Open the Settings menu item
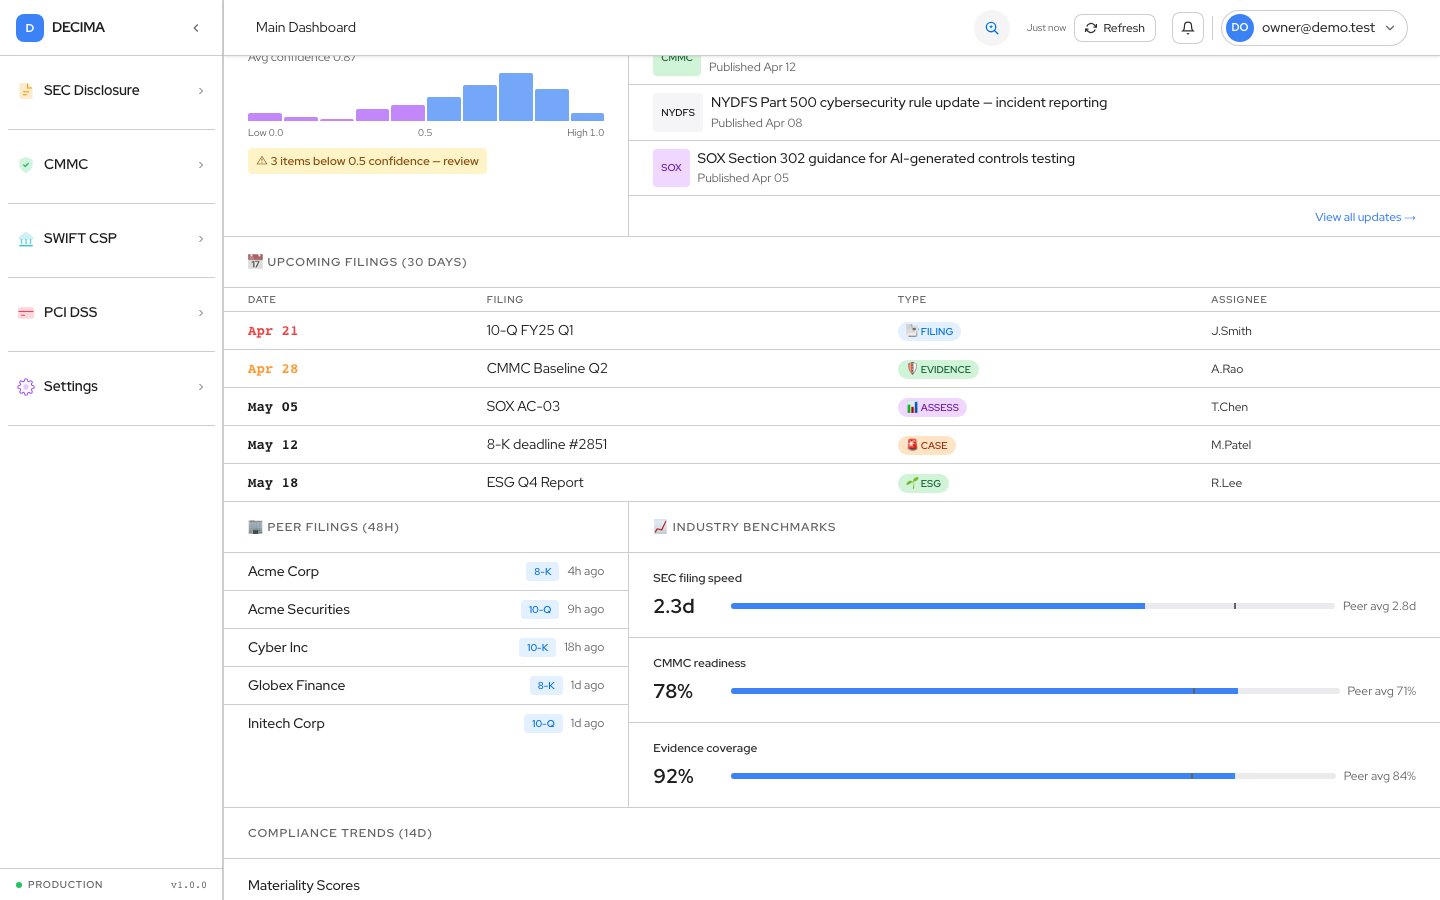This screenshot has width=1440, height=900. click(x=112, y=387)
